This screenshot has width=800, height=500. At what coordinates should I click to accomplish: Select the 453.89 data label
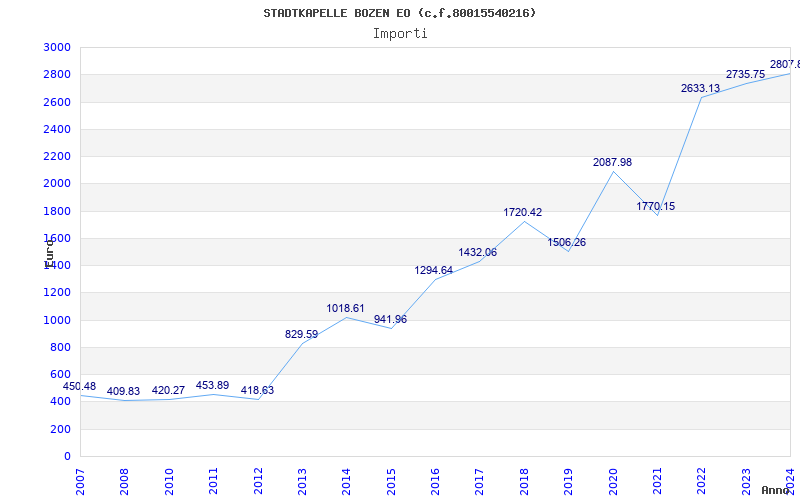point(212,385)
